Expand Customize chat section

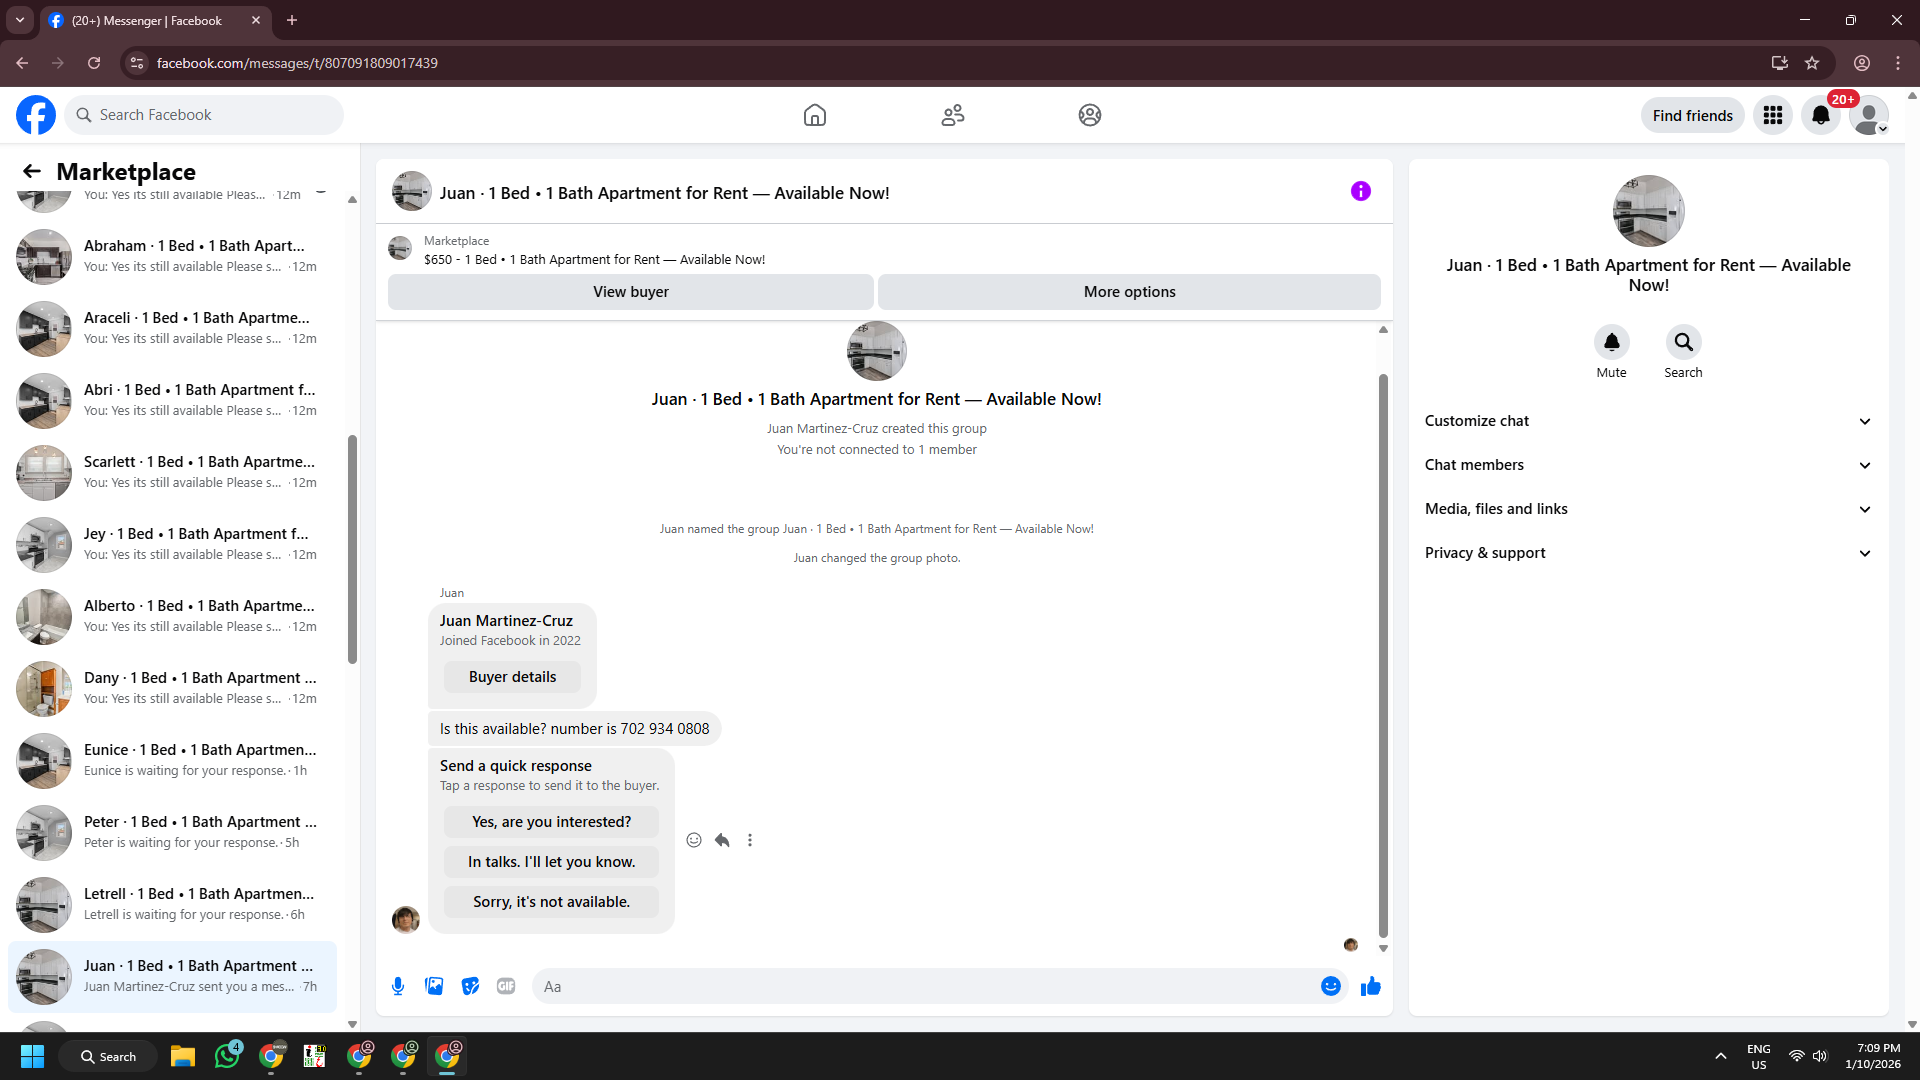coord(1648,421)
